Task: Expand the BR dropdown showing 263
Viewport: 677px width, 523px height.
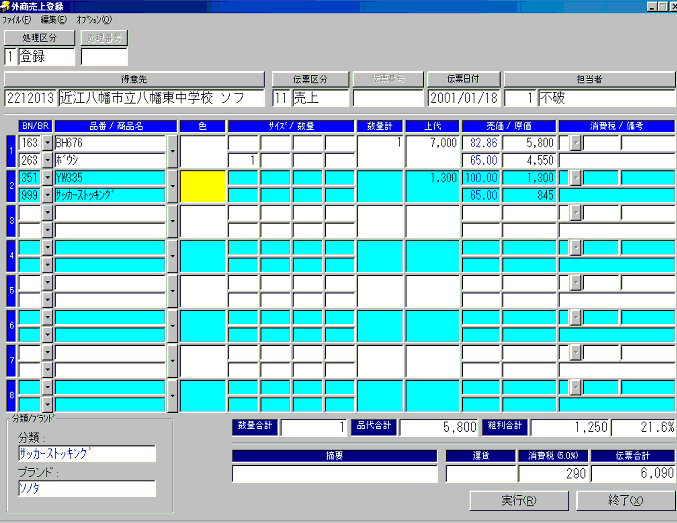Action: 47,160
